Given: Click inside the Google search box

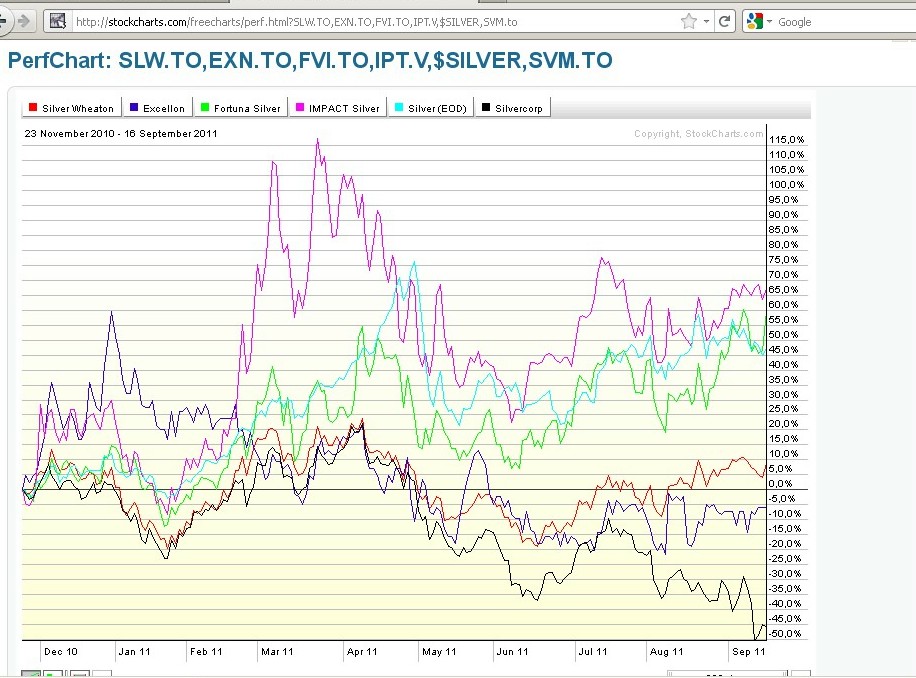Looking at the screenshot, I should (840, 21).
